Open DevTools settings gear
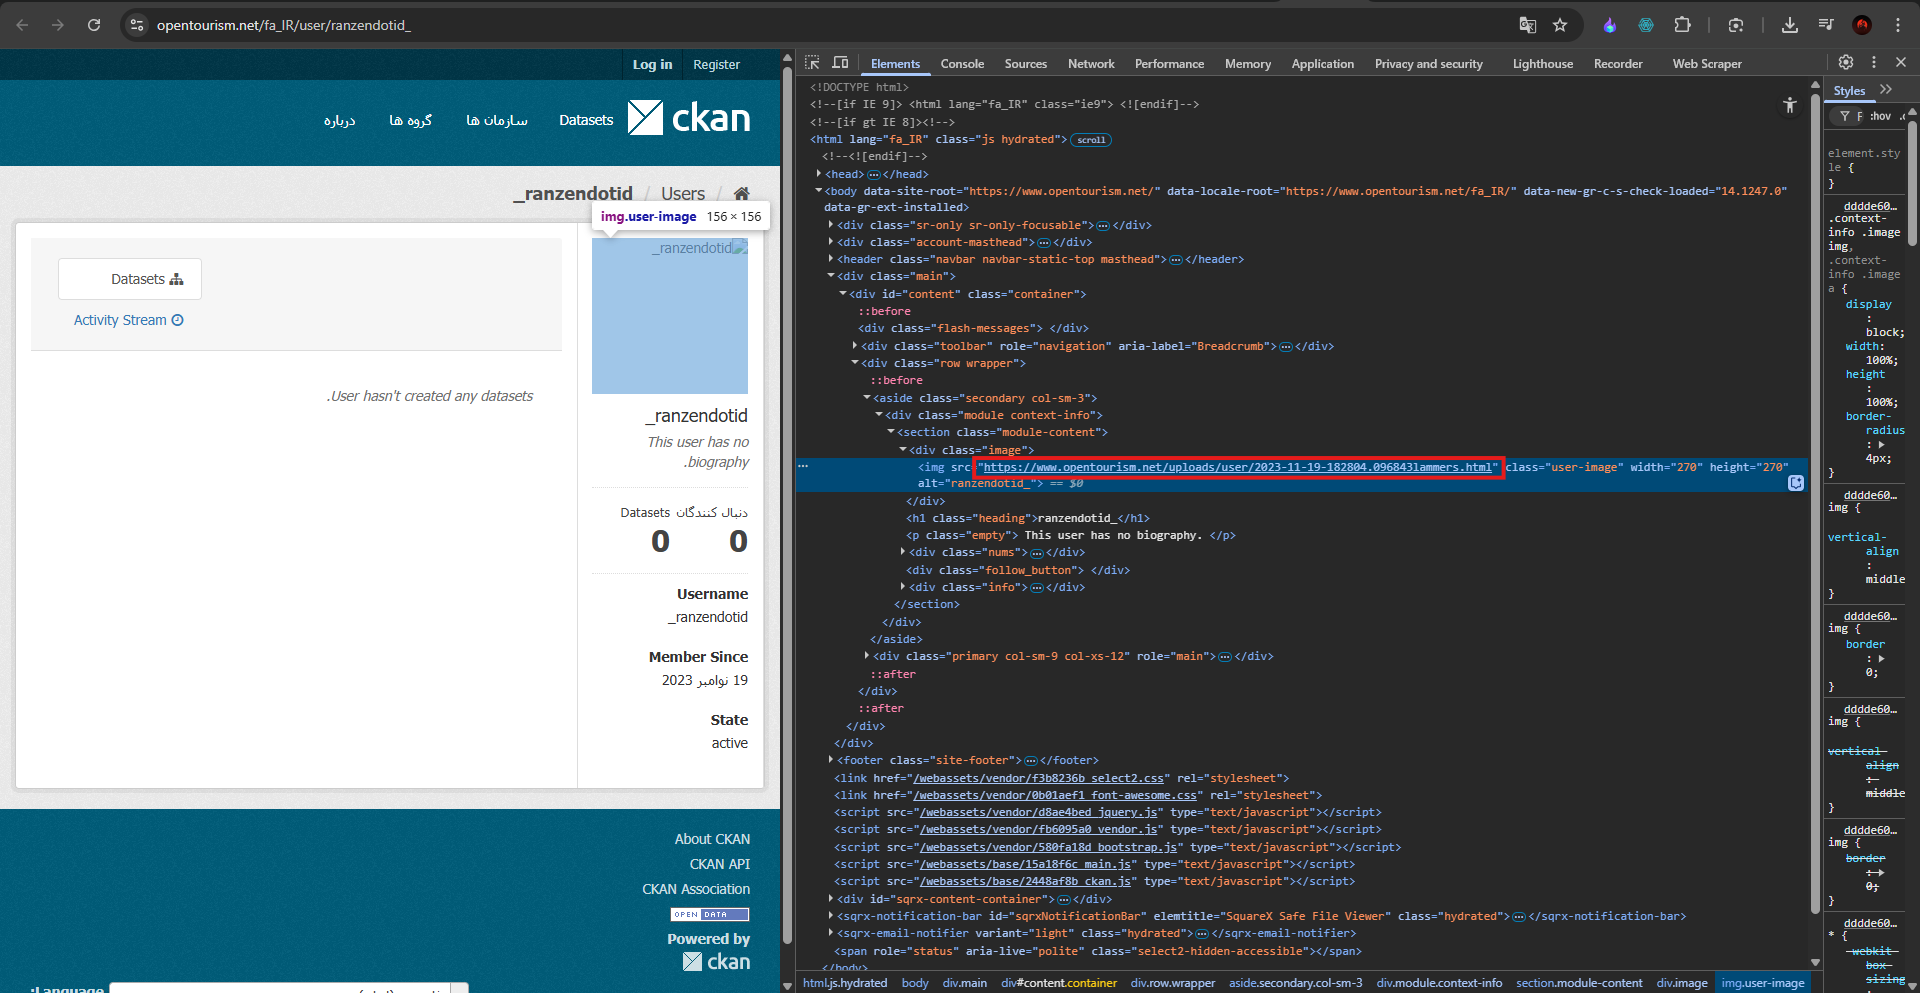Image resolution: width=1920 pixels, height=993 pixels. pyautogui.click(x=1846, y=62)
